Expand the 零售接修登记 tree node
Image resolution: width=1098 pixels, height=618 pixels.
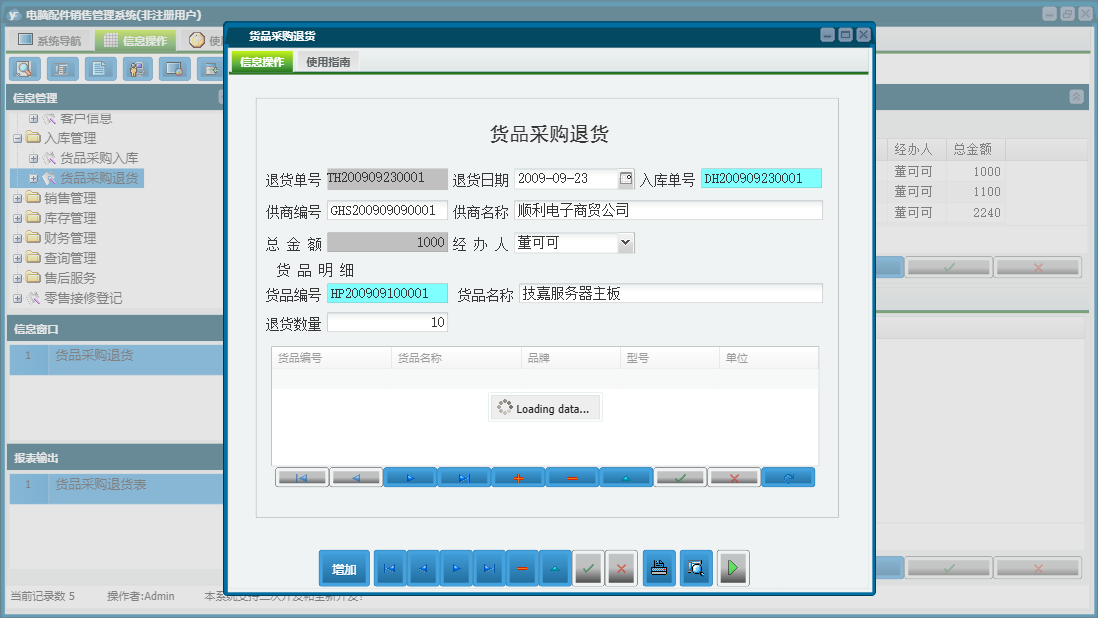pyautogui.click(x=18, y=298)
